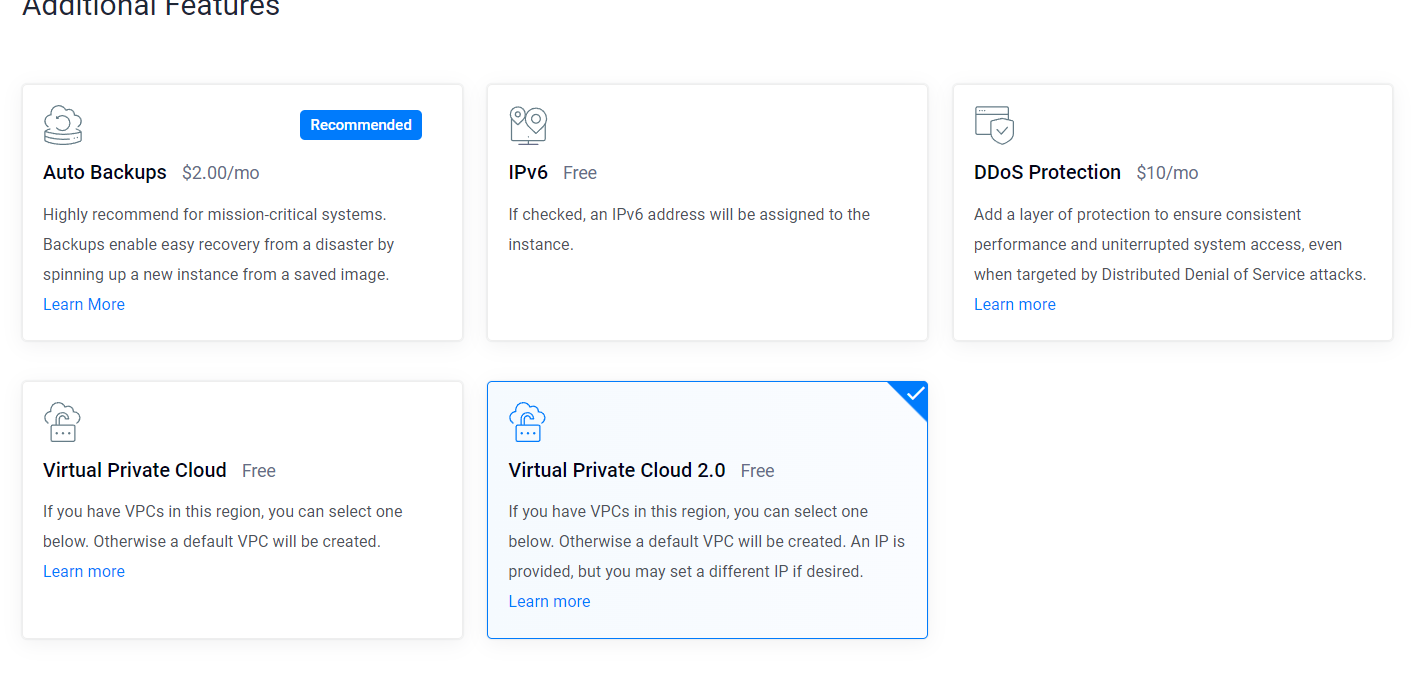Click the blue checkmark corner on VPC 2.0
The width and height of the screenshot is (1416, 673).
[912, 396]
